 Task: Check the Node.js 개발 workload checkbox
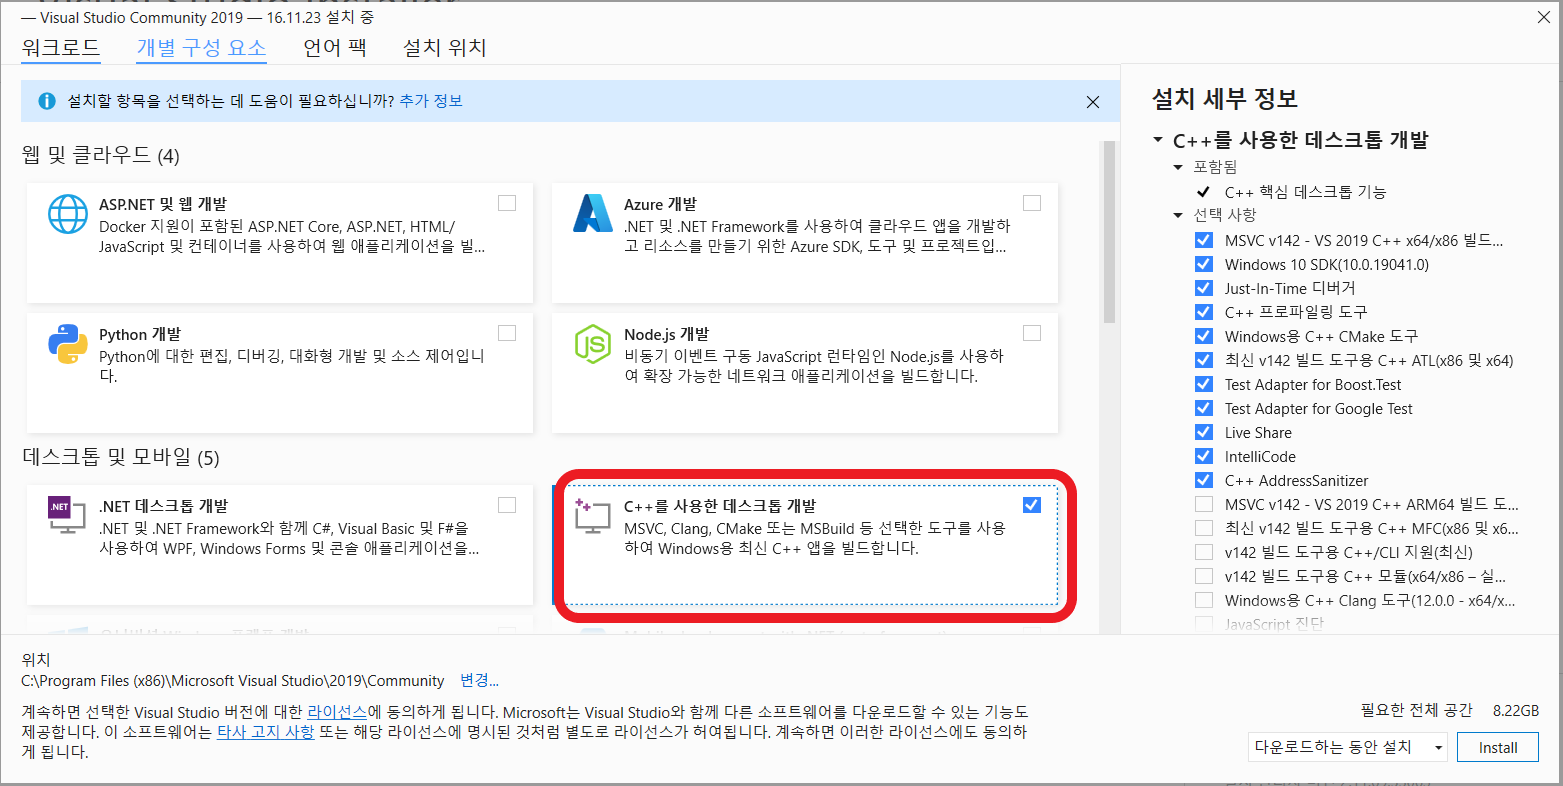coord(1032,333)
